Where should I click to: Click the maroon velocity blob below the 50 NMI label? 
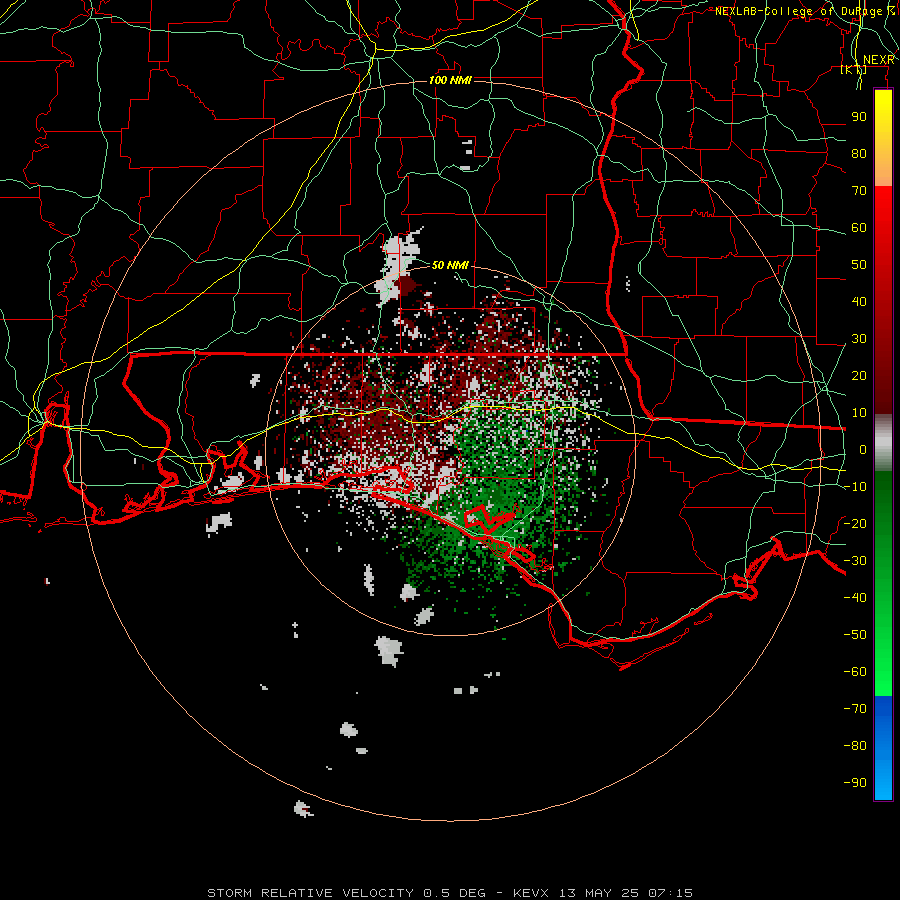pyautogui.click(x=406, y=286)
